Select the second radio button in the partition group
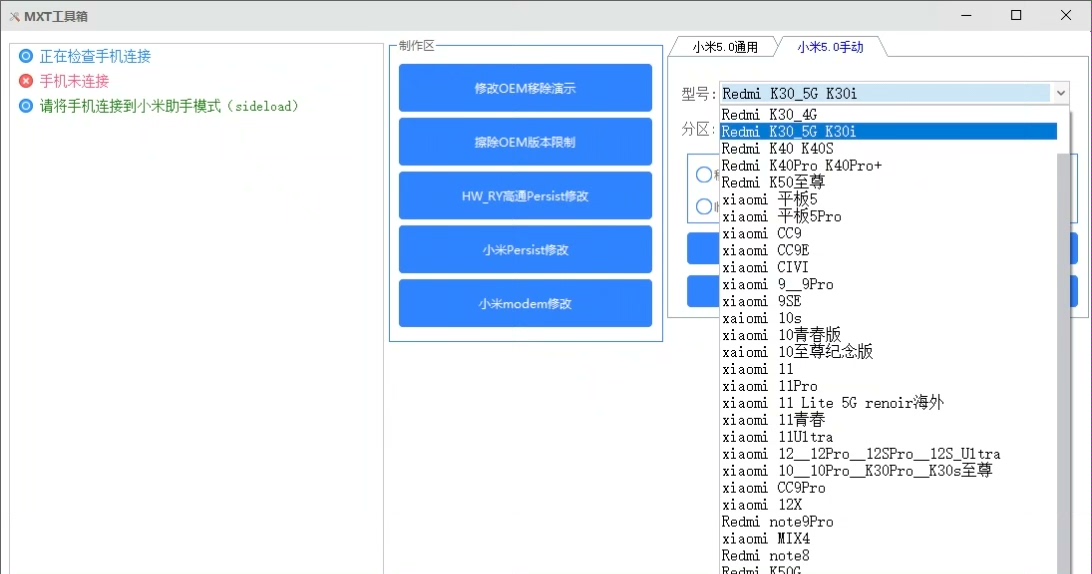This screenshot has width=1092, height=574. (x=704, y=206)
